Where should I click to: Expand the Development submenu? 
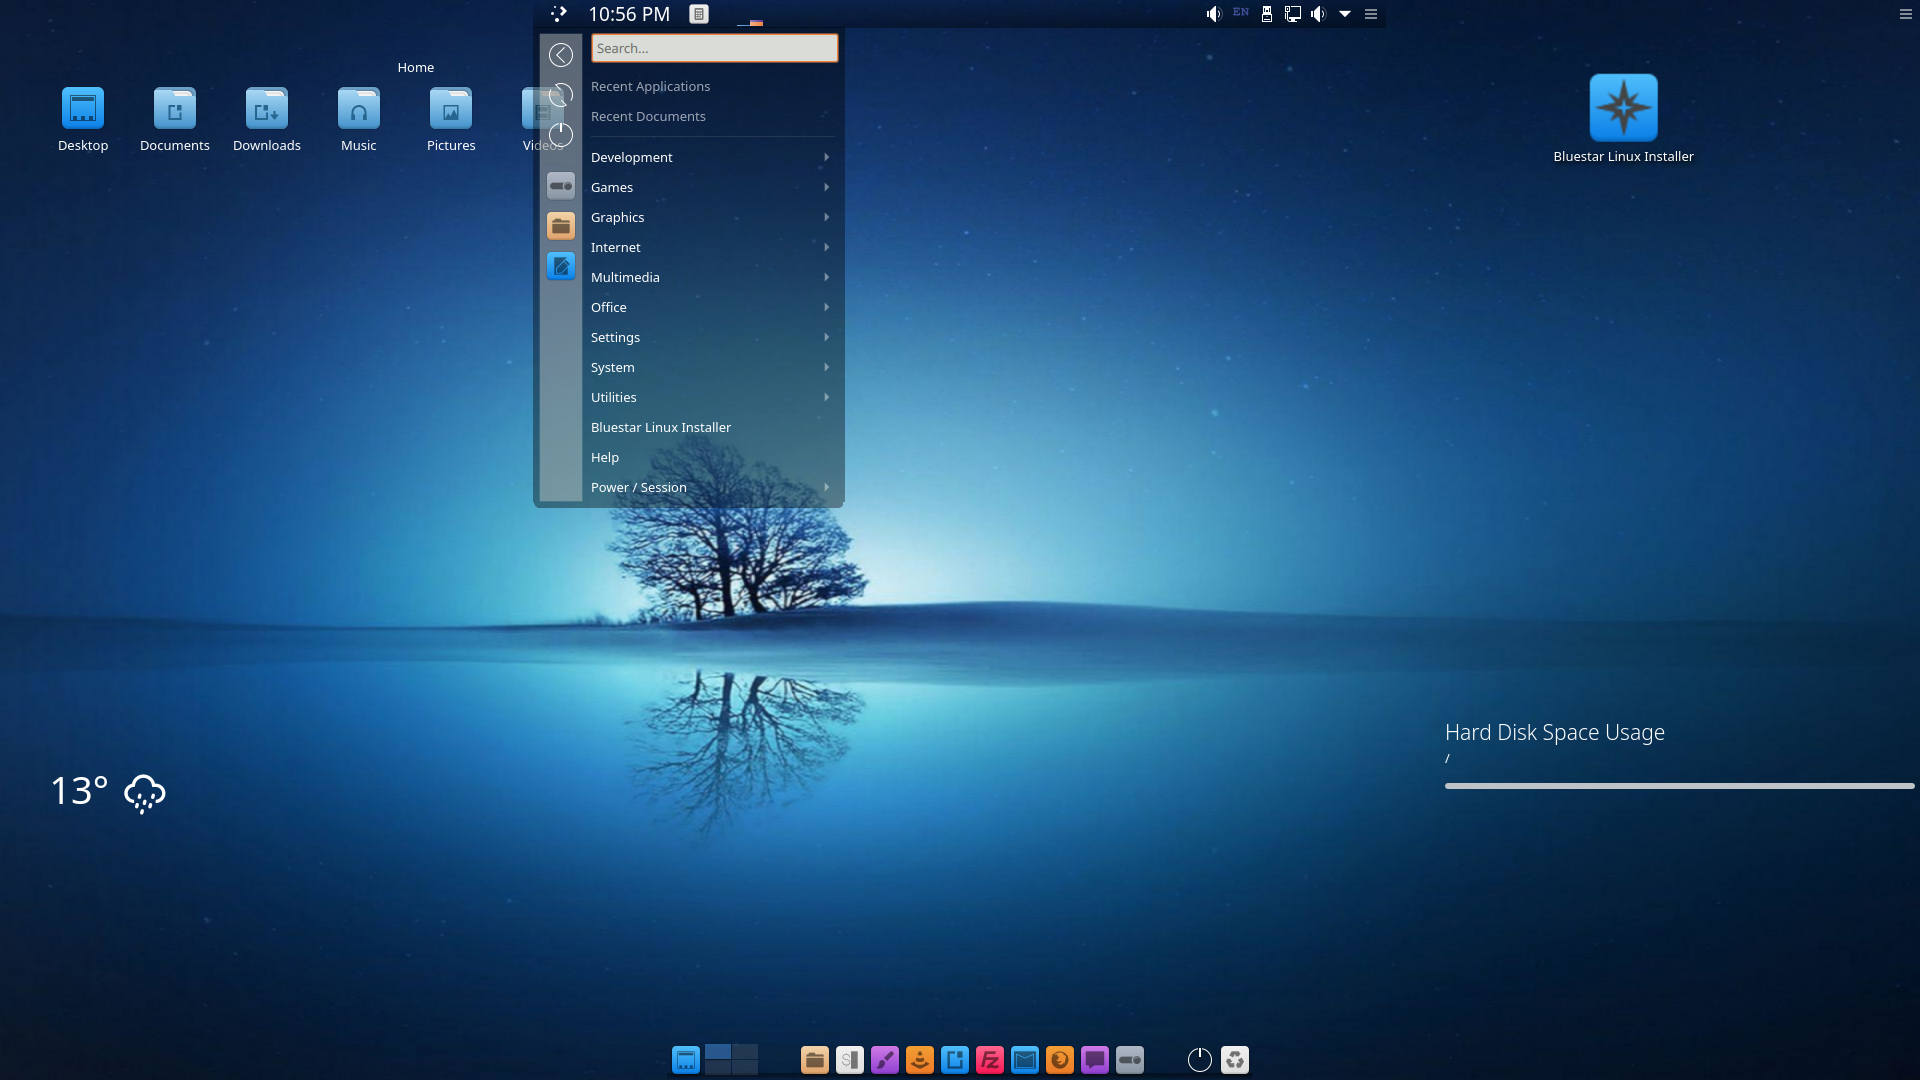pyautogui.click(x=711, y=157)
